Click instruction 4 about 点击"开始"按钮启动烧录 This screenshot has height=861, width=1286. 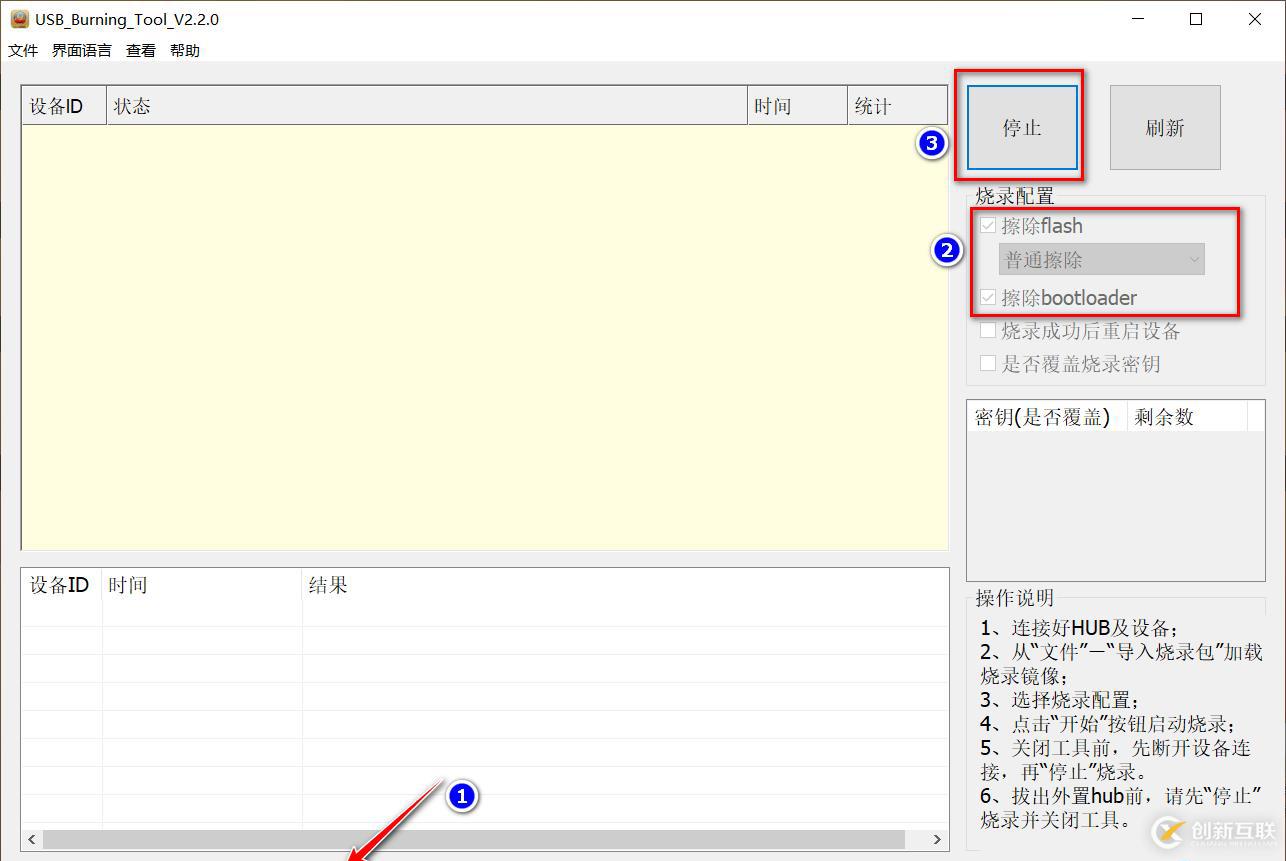tap(1108, 724)
